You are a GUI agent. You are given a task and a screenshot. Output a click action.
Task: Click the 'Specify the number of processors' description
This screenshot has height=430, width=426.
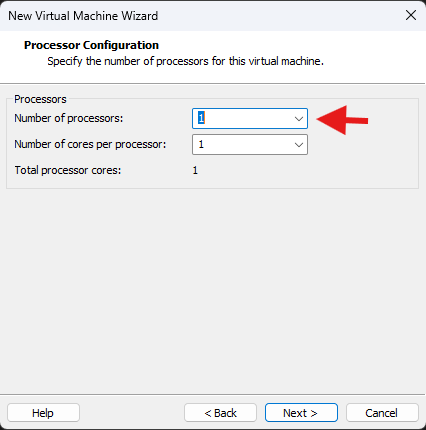pos(185,61)
